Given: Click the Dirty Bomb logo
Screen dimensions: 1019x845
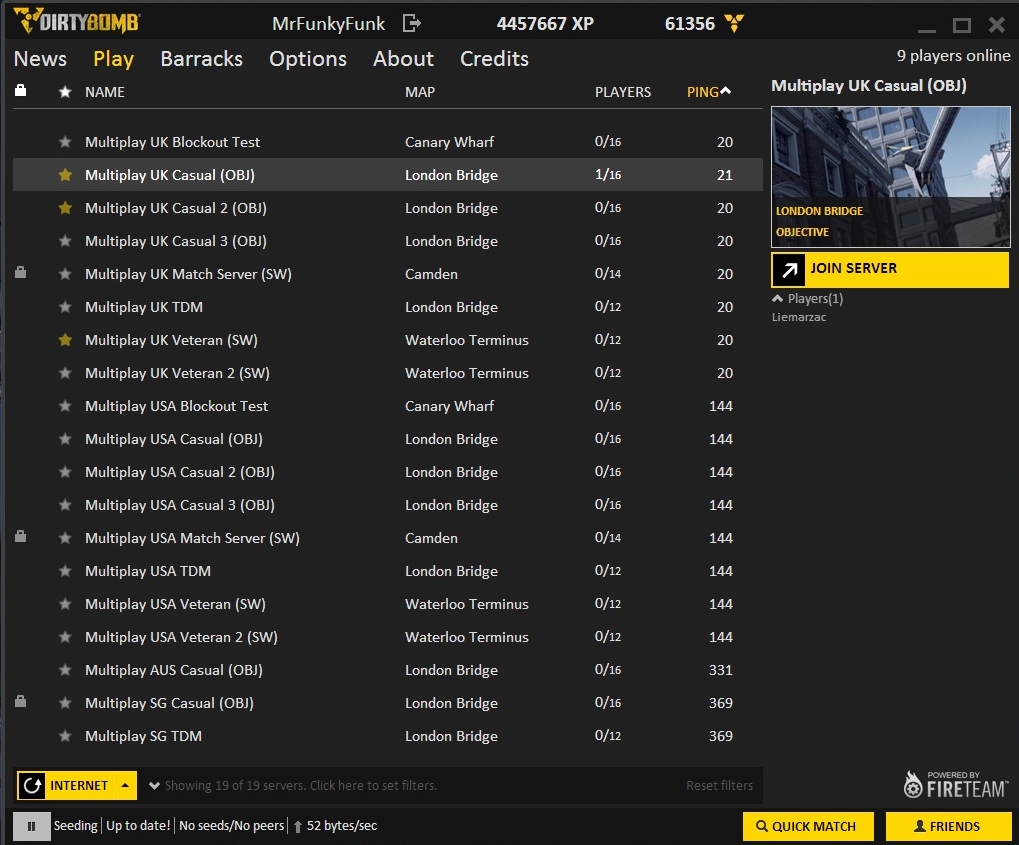Looking at the screenshot, I should click(77, 21).
